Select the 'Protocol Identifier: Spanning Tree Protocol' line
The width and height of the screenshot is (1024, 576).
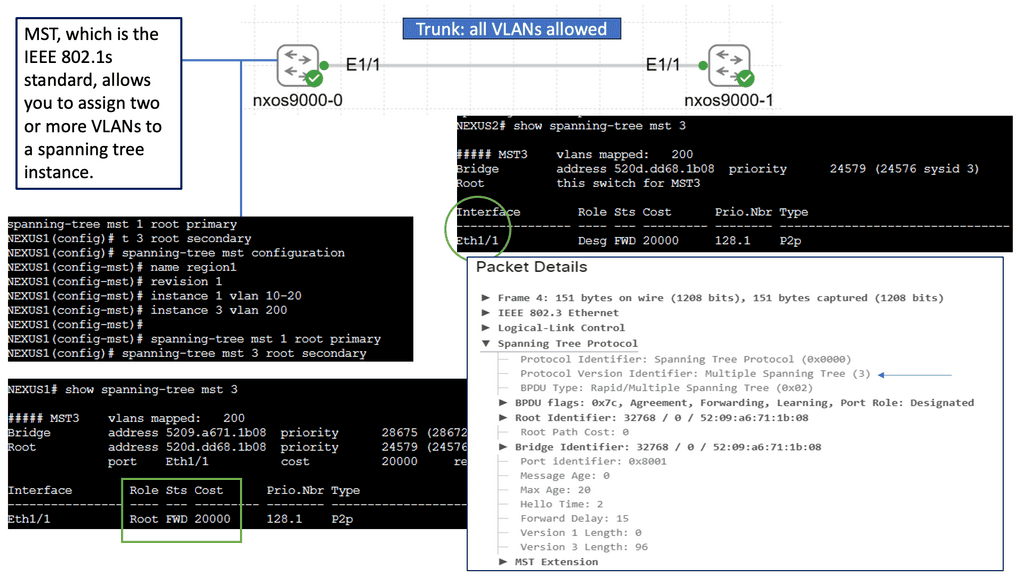pyautogui.click(x=686, y=359)
